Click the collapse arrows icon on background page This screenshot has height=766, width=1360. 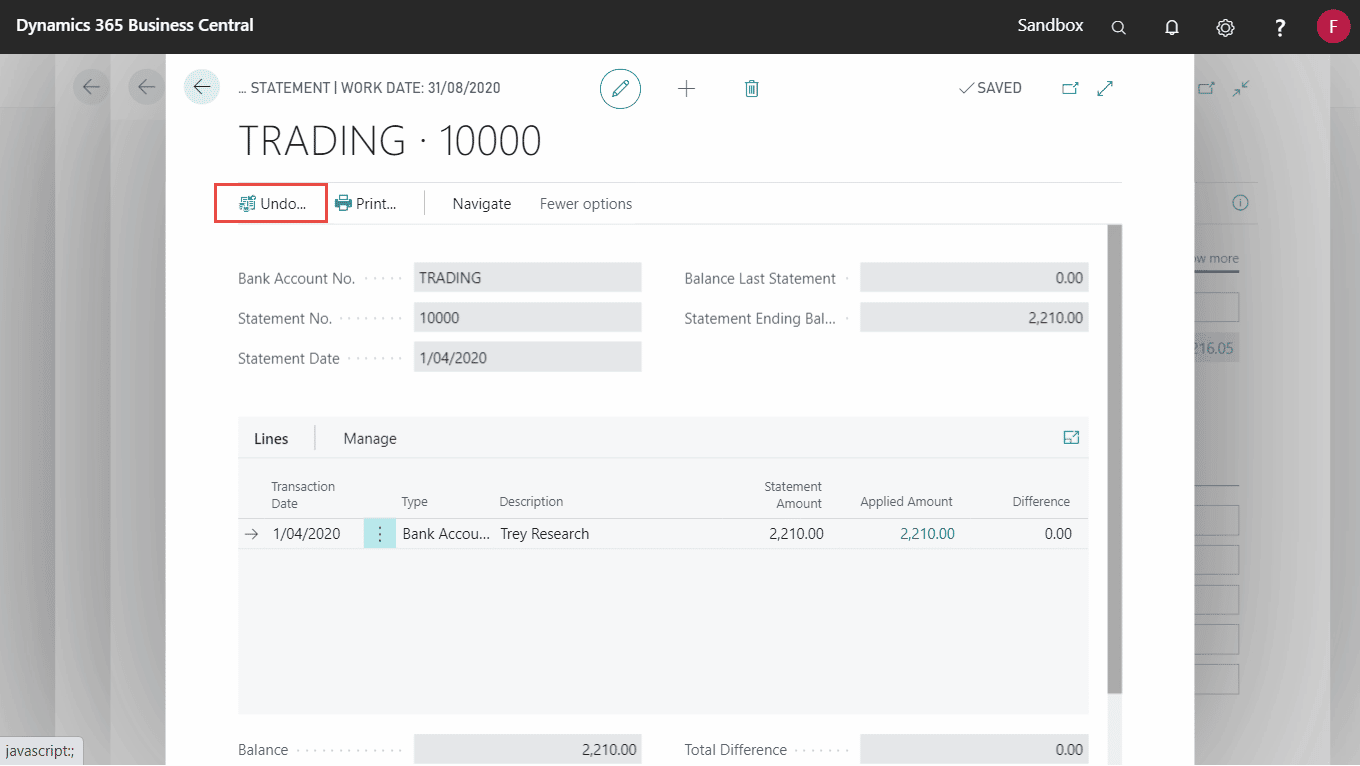pyautogui.click(x=1241, y=88)
